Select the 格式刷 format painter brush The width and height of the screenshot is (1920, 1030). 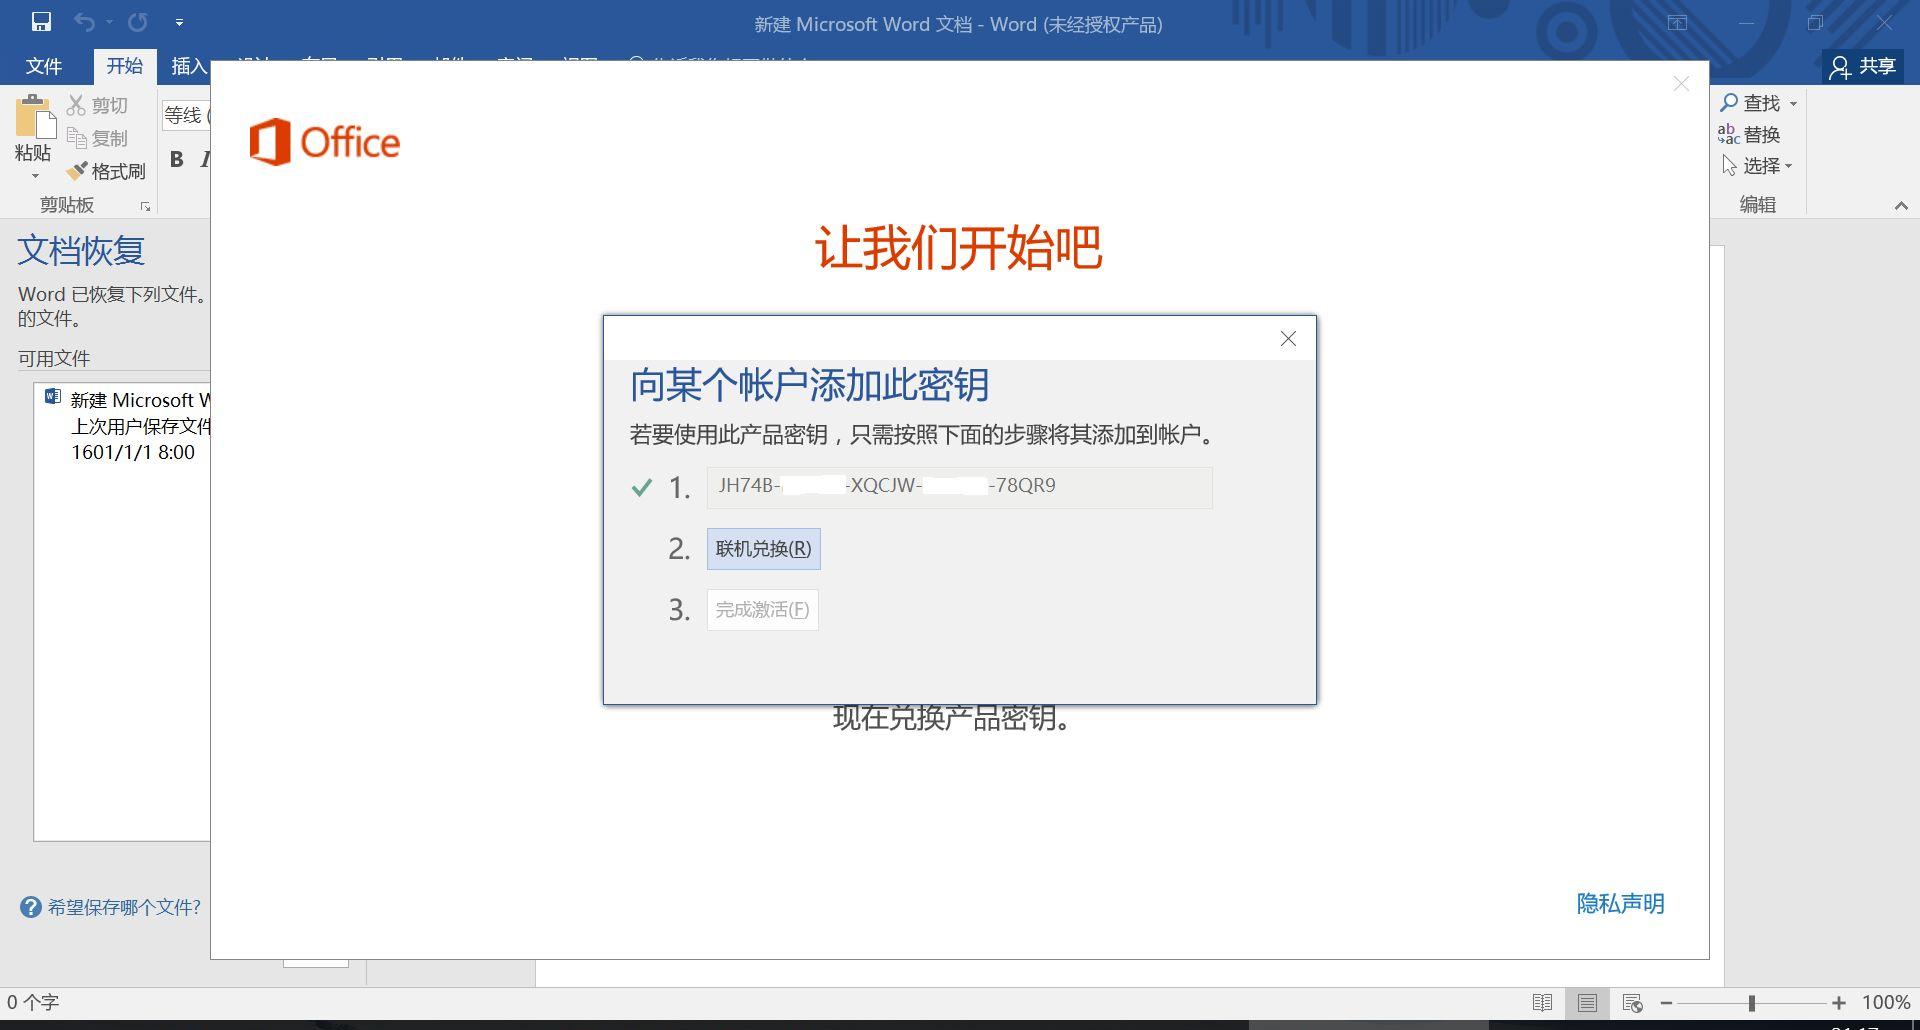click(106, 171)
